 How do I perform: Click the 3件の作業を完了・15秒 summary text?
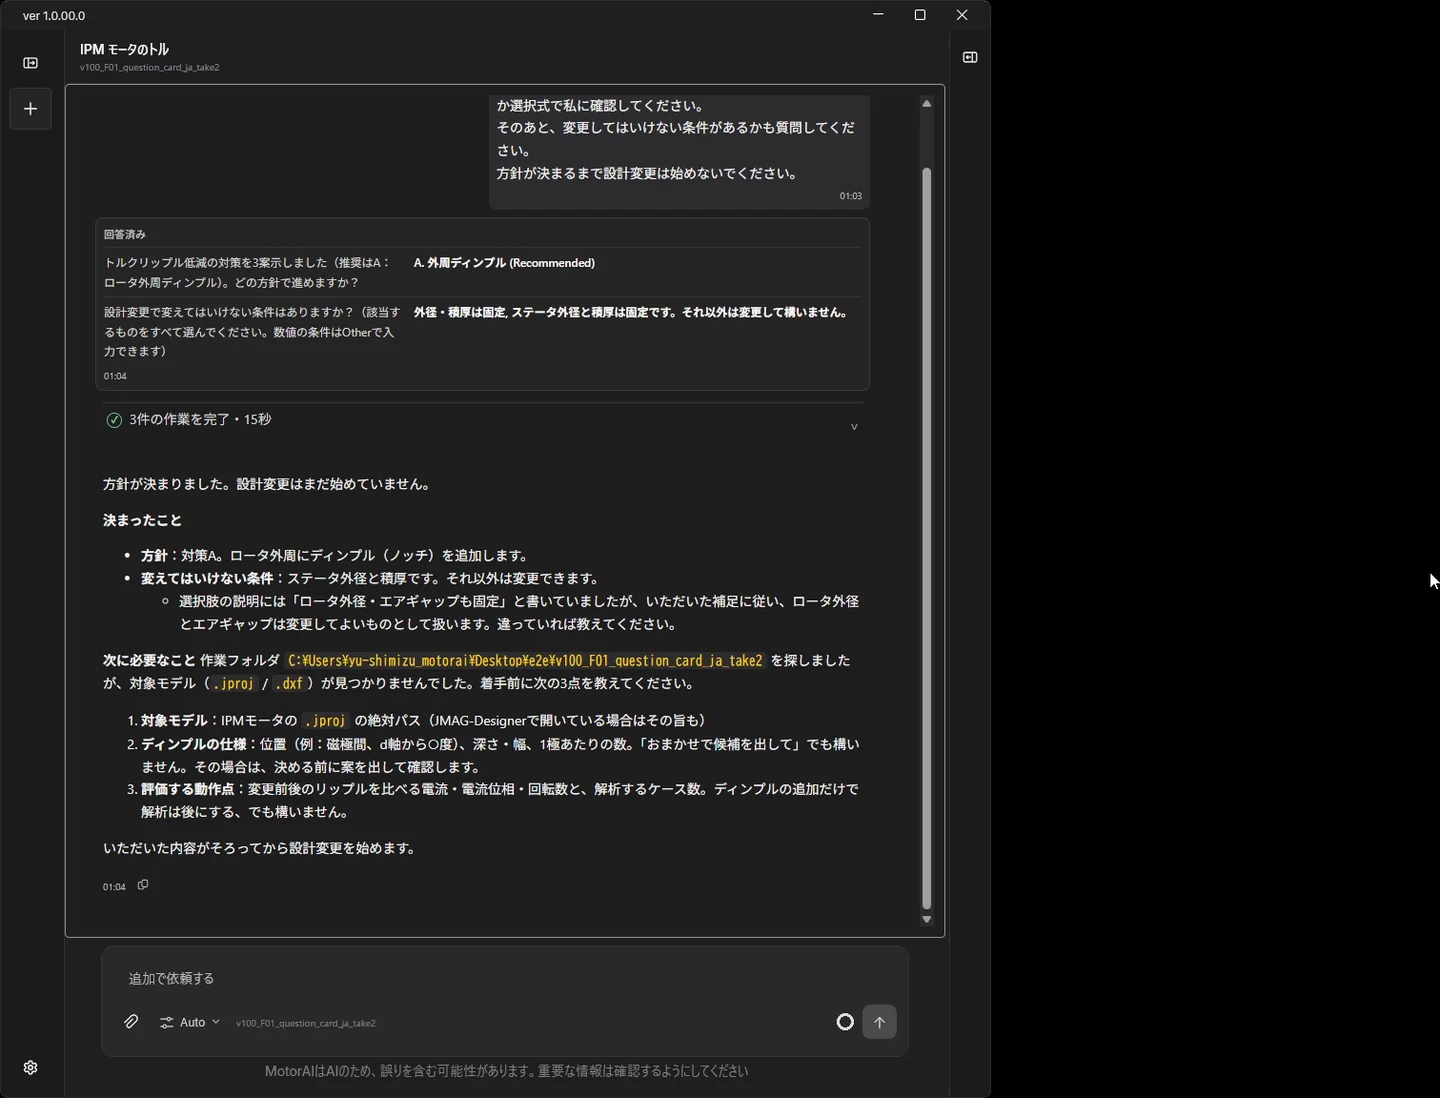click(200, 420)
